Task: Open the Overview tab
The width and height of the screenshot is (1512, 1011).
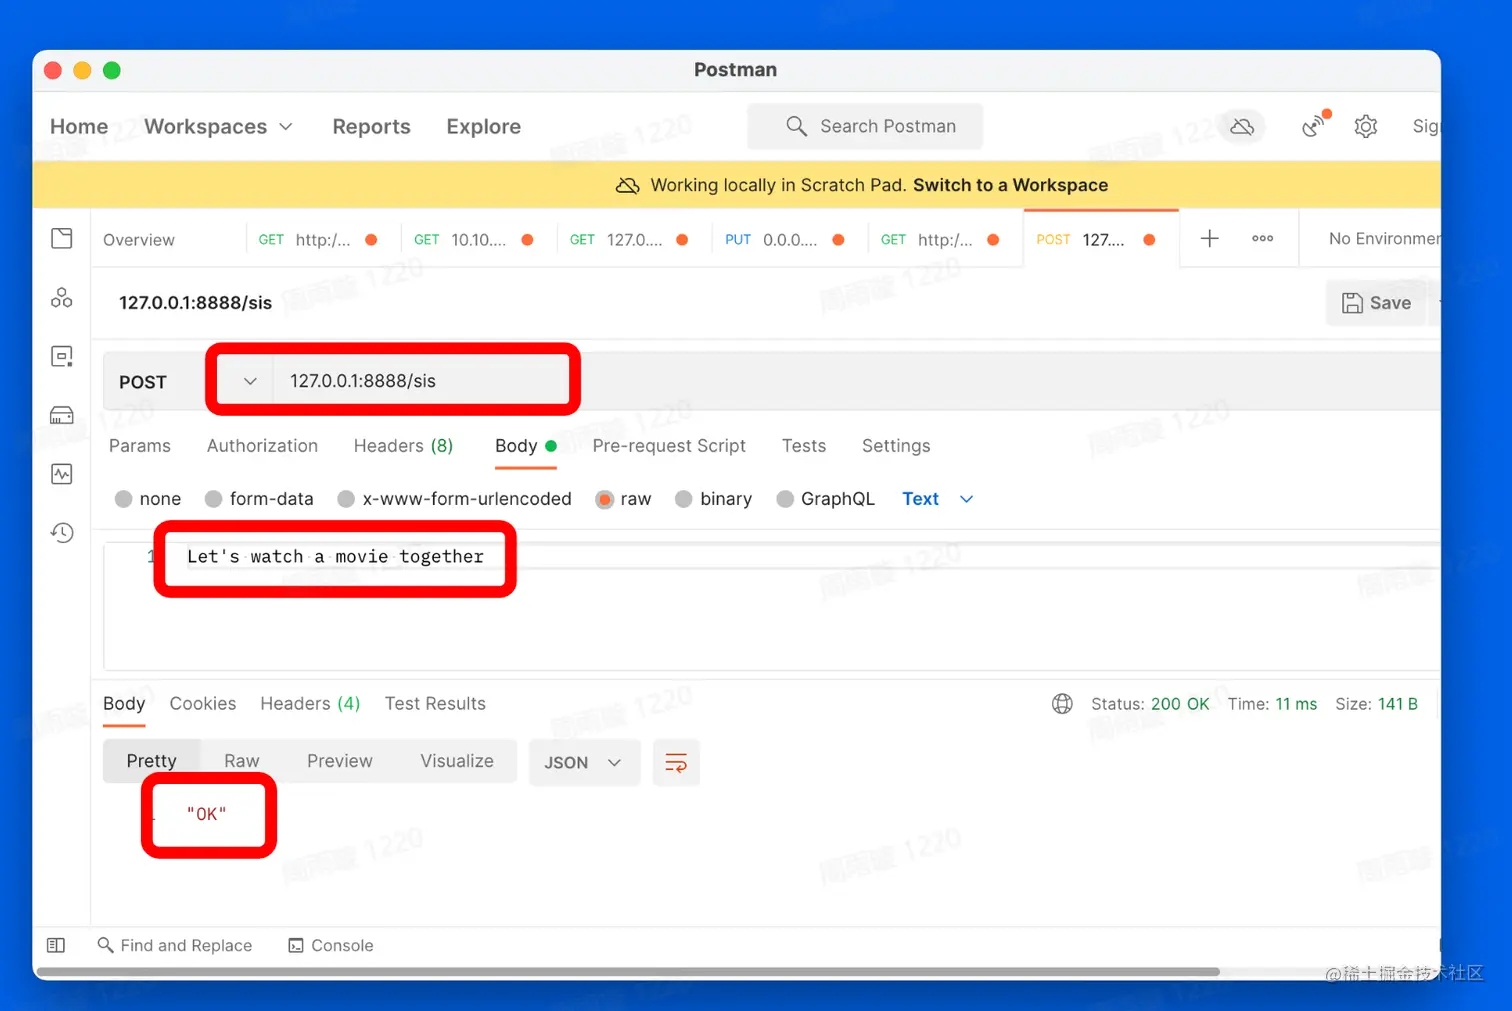Action: click(139, 240)
